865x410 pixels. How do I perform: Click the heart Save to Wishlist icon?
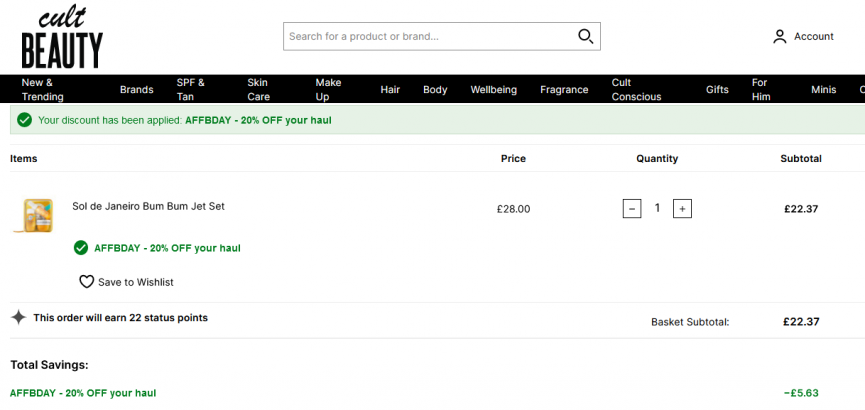coord(87,282)
